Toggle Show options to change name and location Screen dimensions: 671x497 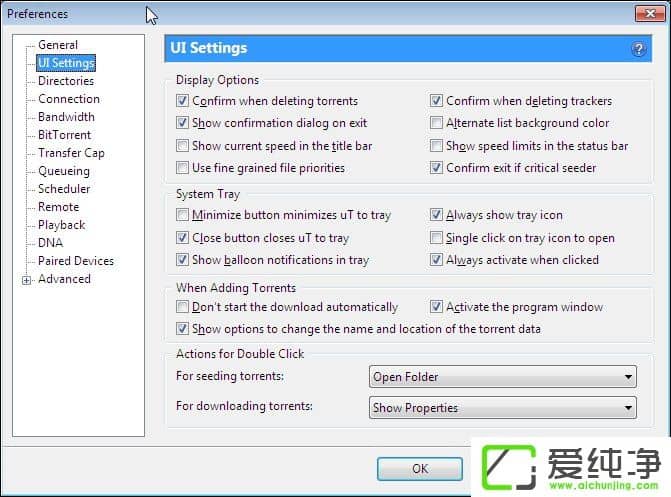[182, 329]
